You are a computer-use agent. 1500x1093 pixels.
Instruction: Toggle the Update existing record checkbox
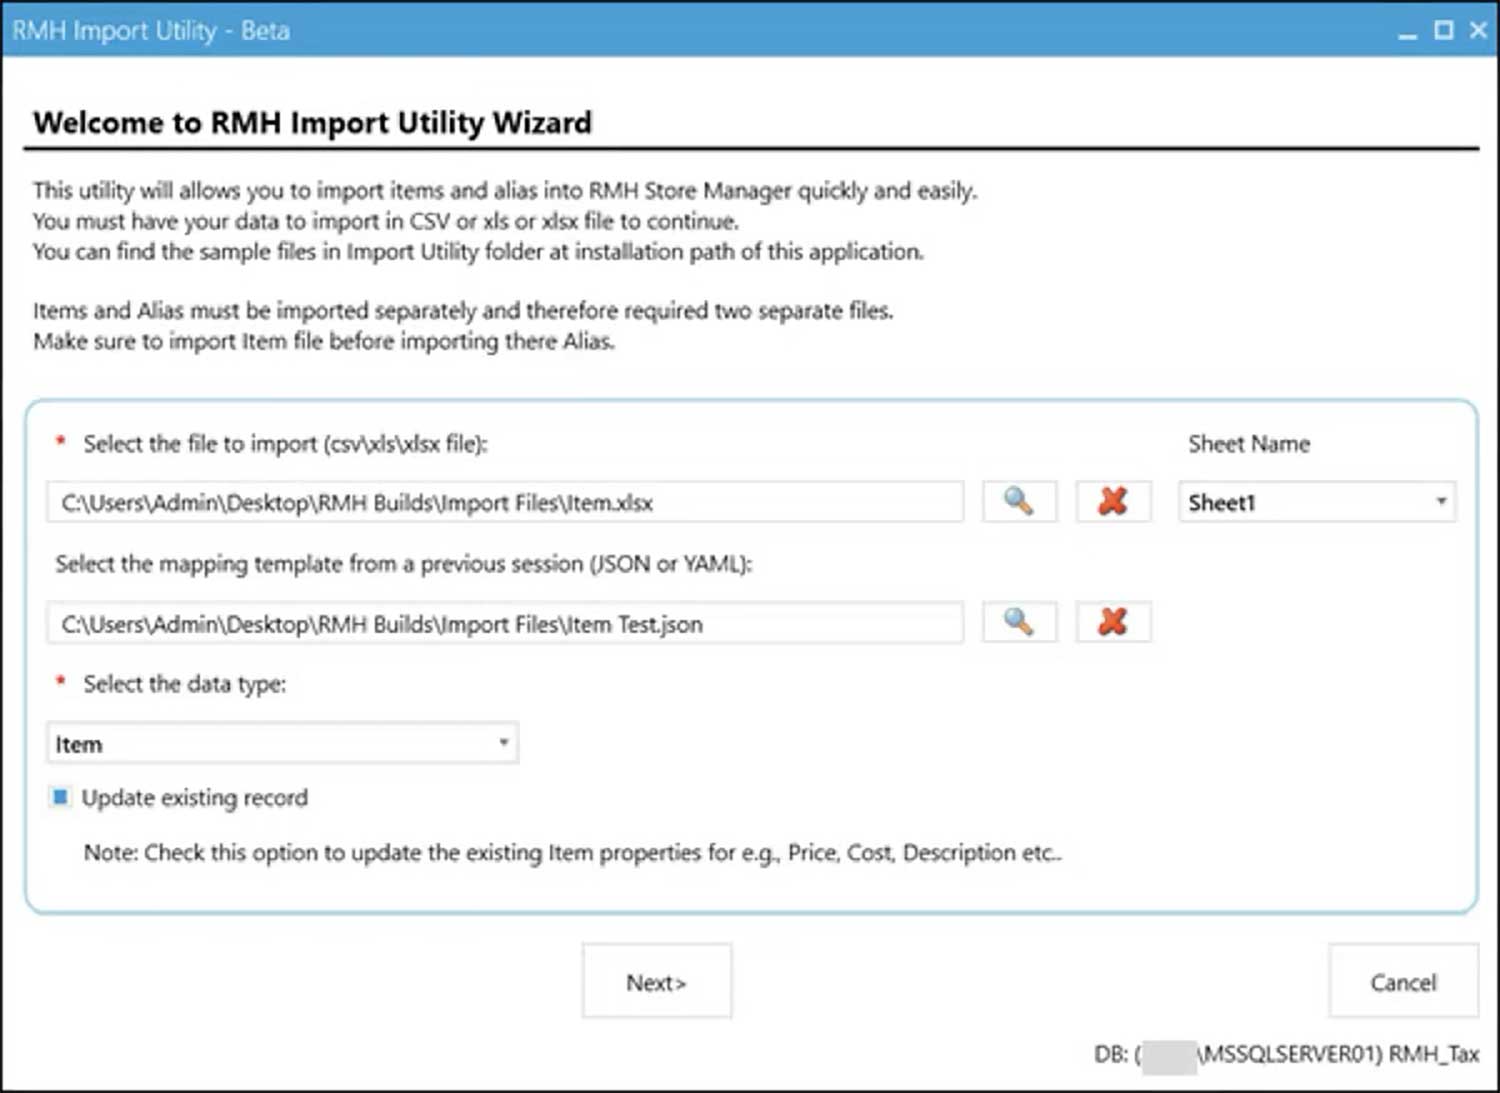(60, 797)
